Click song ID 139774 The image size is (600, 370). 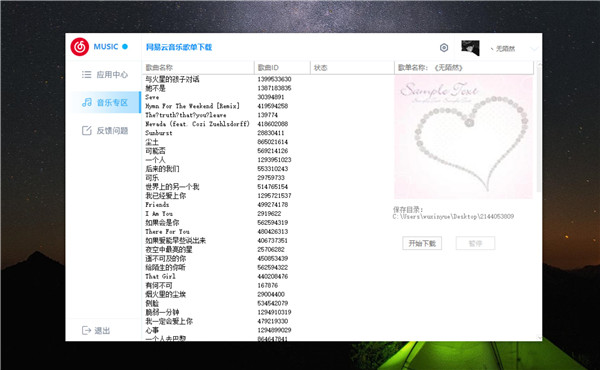tap(267, 115)
